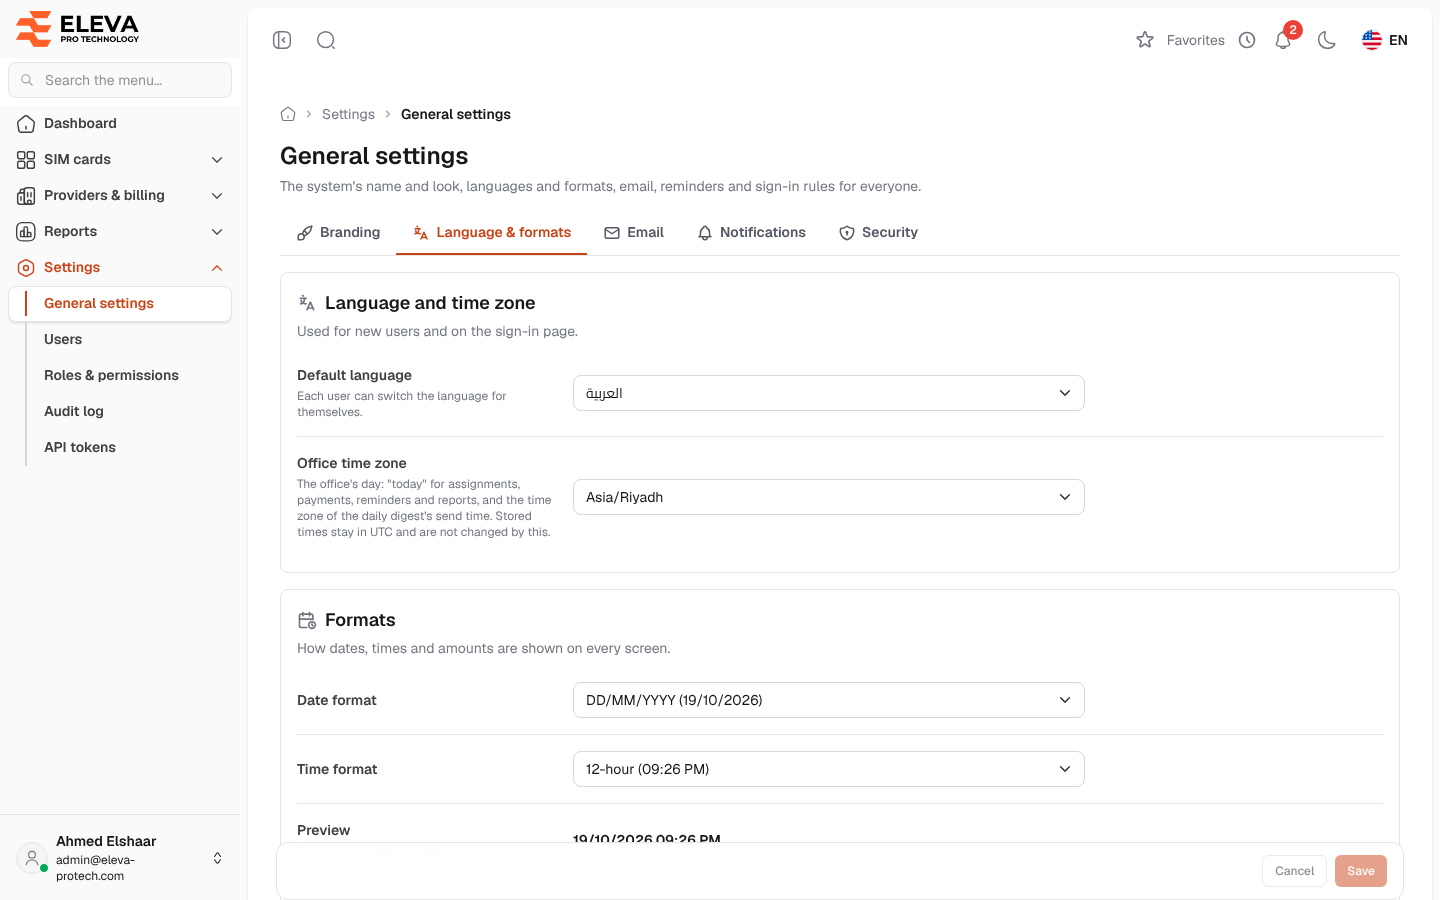Open recent history clock icon

tap(1247, 40)
